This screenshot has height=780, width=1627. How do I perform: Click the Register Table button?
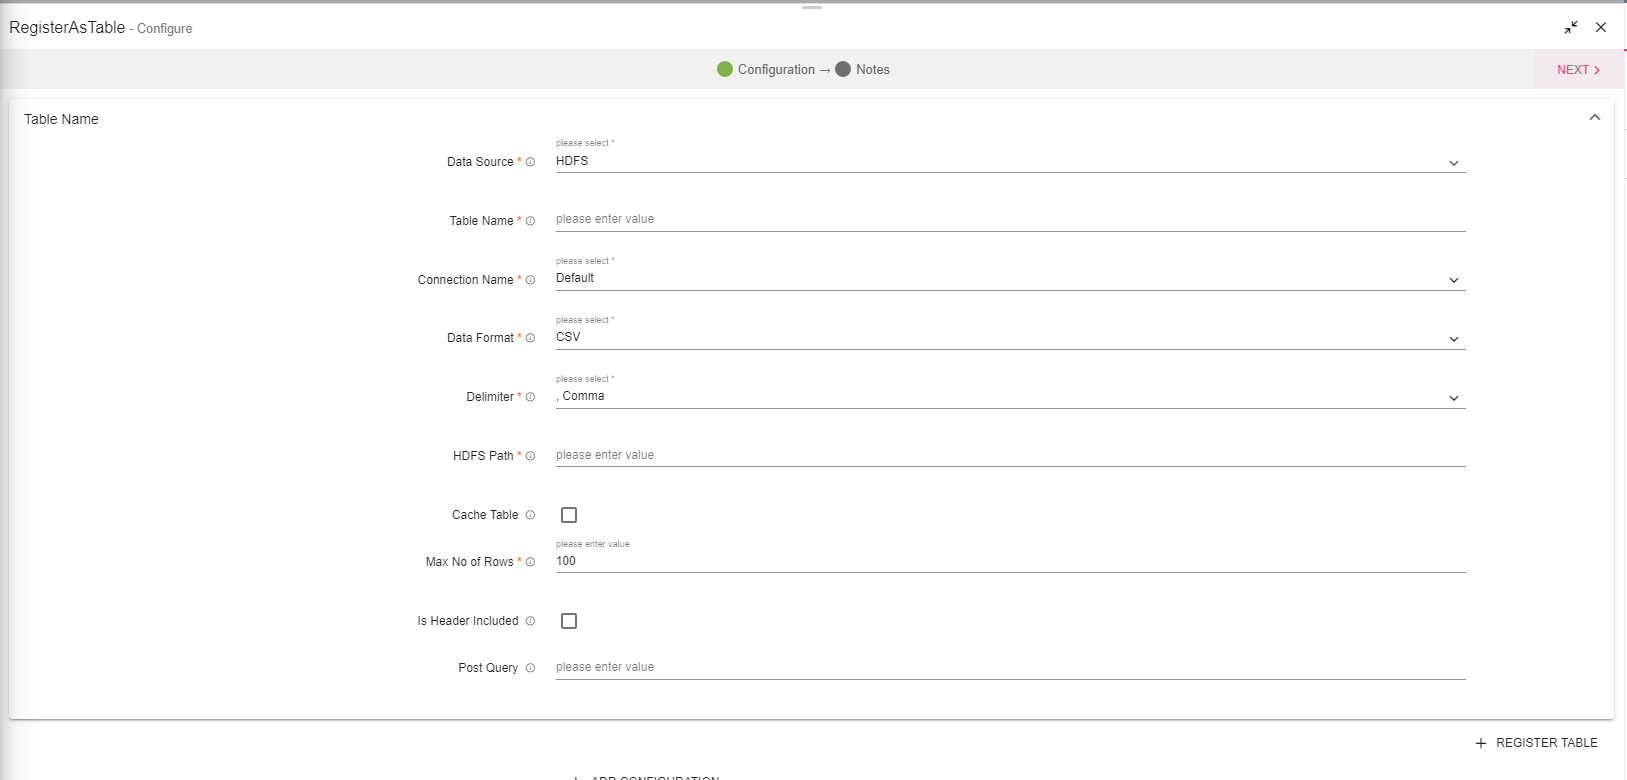tap(1536, 743)
